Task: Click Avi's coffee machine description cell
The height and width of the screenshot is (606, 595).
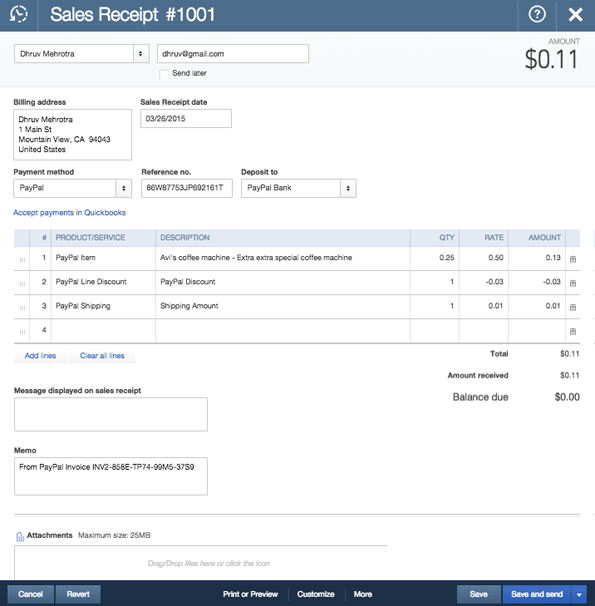Action: 283,258
